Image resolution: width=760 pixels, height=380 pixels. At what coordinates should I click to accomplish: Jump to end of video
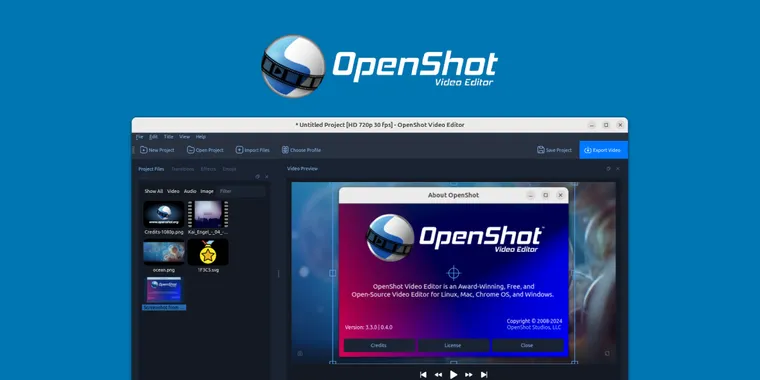pyautogui.click(x=484, y=375)
